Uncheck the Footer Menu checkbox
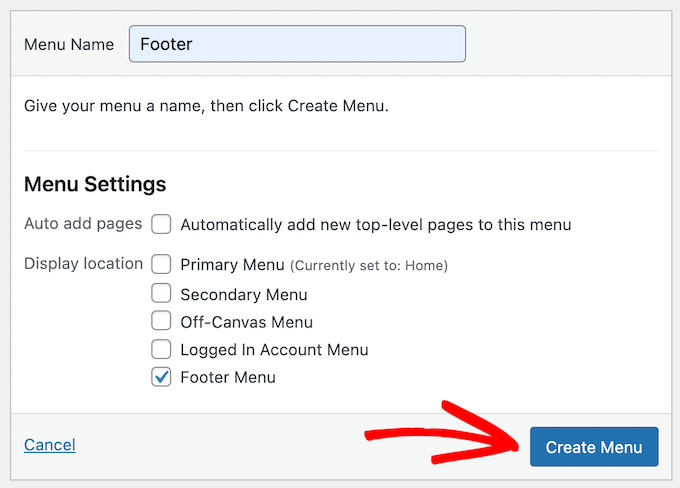Screen dimensions: 680x488 pyautogui.click(x=161, y=377)
